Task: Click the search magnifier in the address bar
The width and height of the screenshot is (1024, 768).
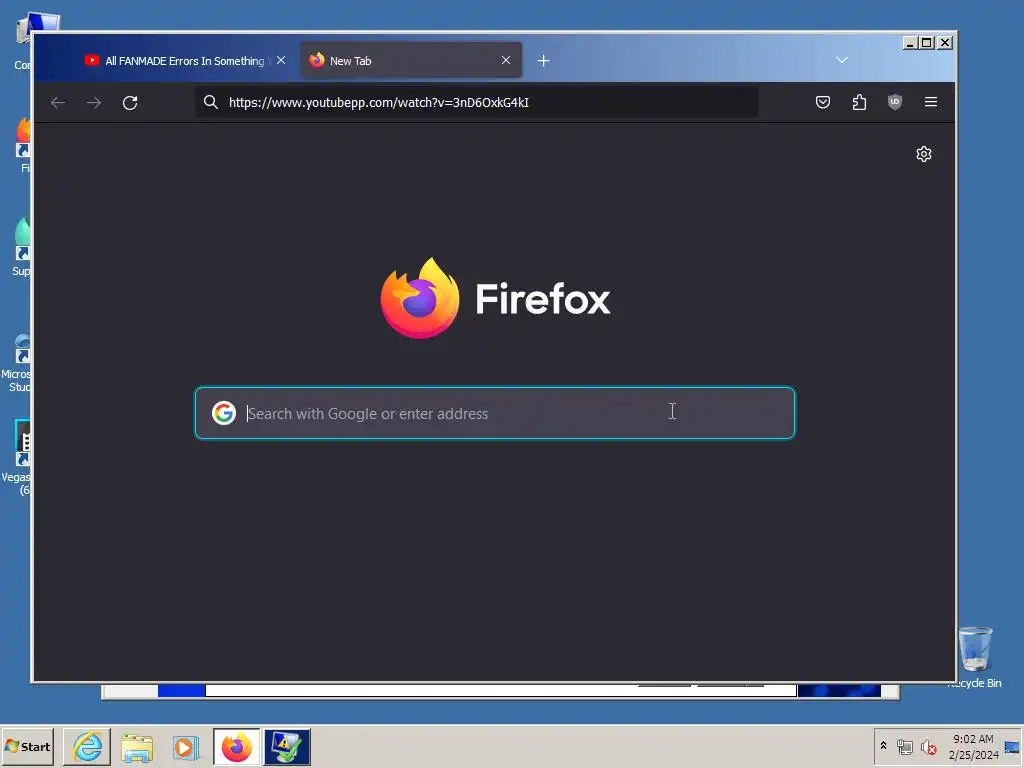Action: point(210,102)
